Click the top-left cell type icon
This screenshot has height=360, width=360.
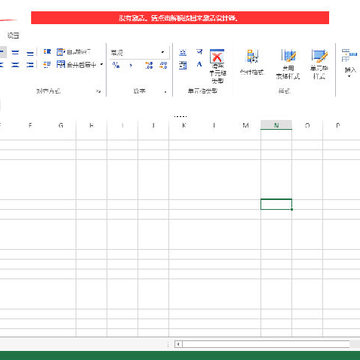tap(183, 52)
